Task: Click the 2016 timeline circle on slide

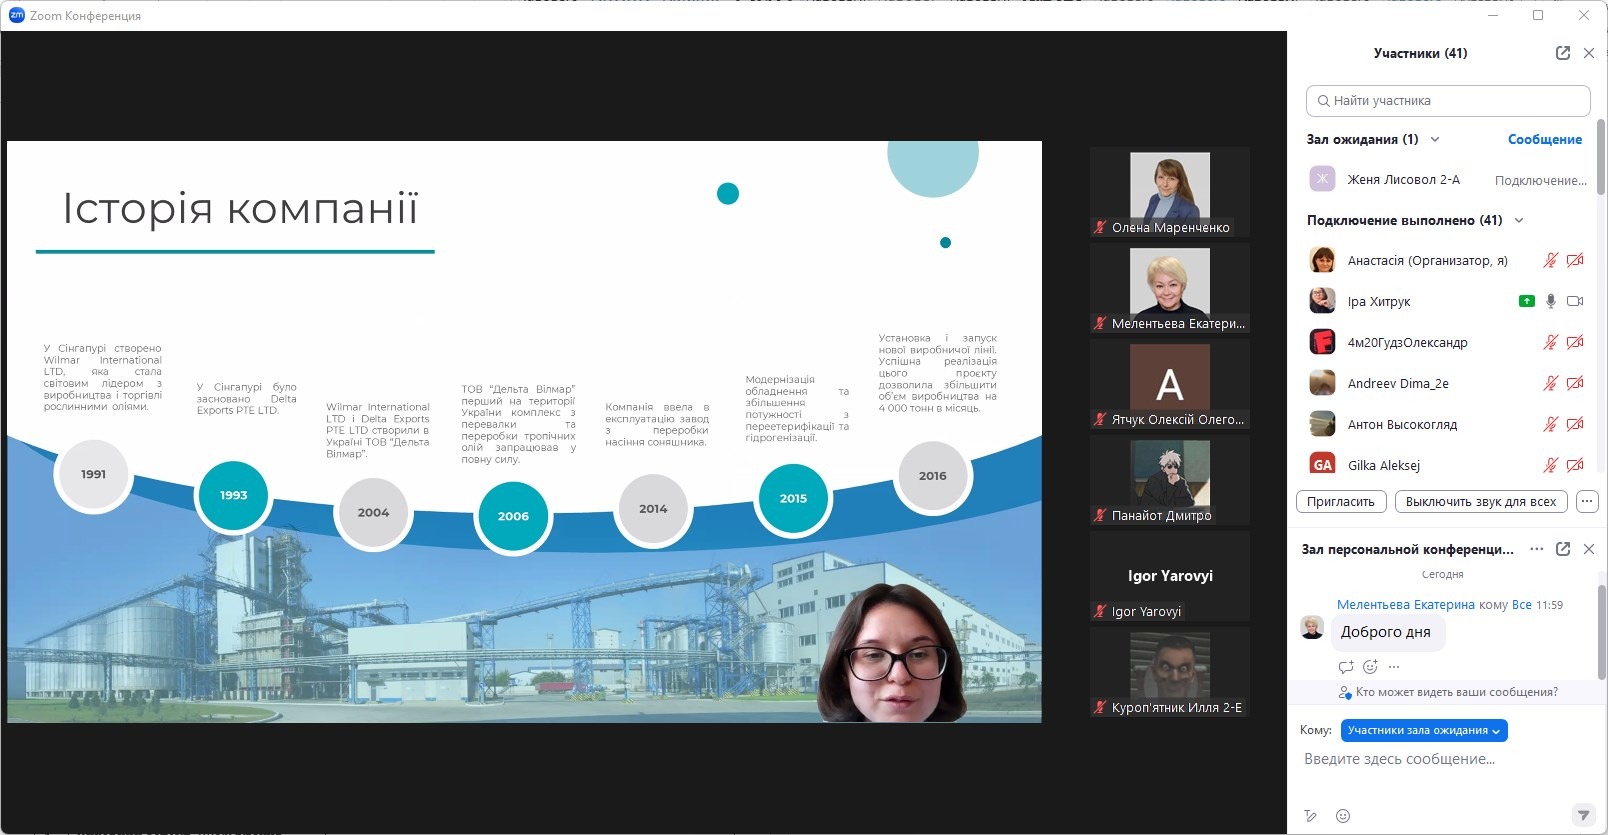Action: tap(933, 476)
